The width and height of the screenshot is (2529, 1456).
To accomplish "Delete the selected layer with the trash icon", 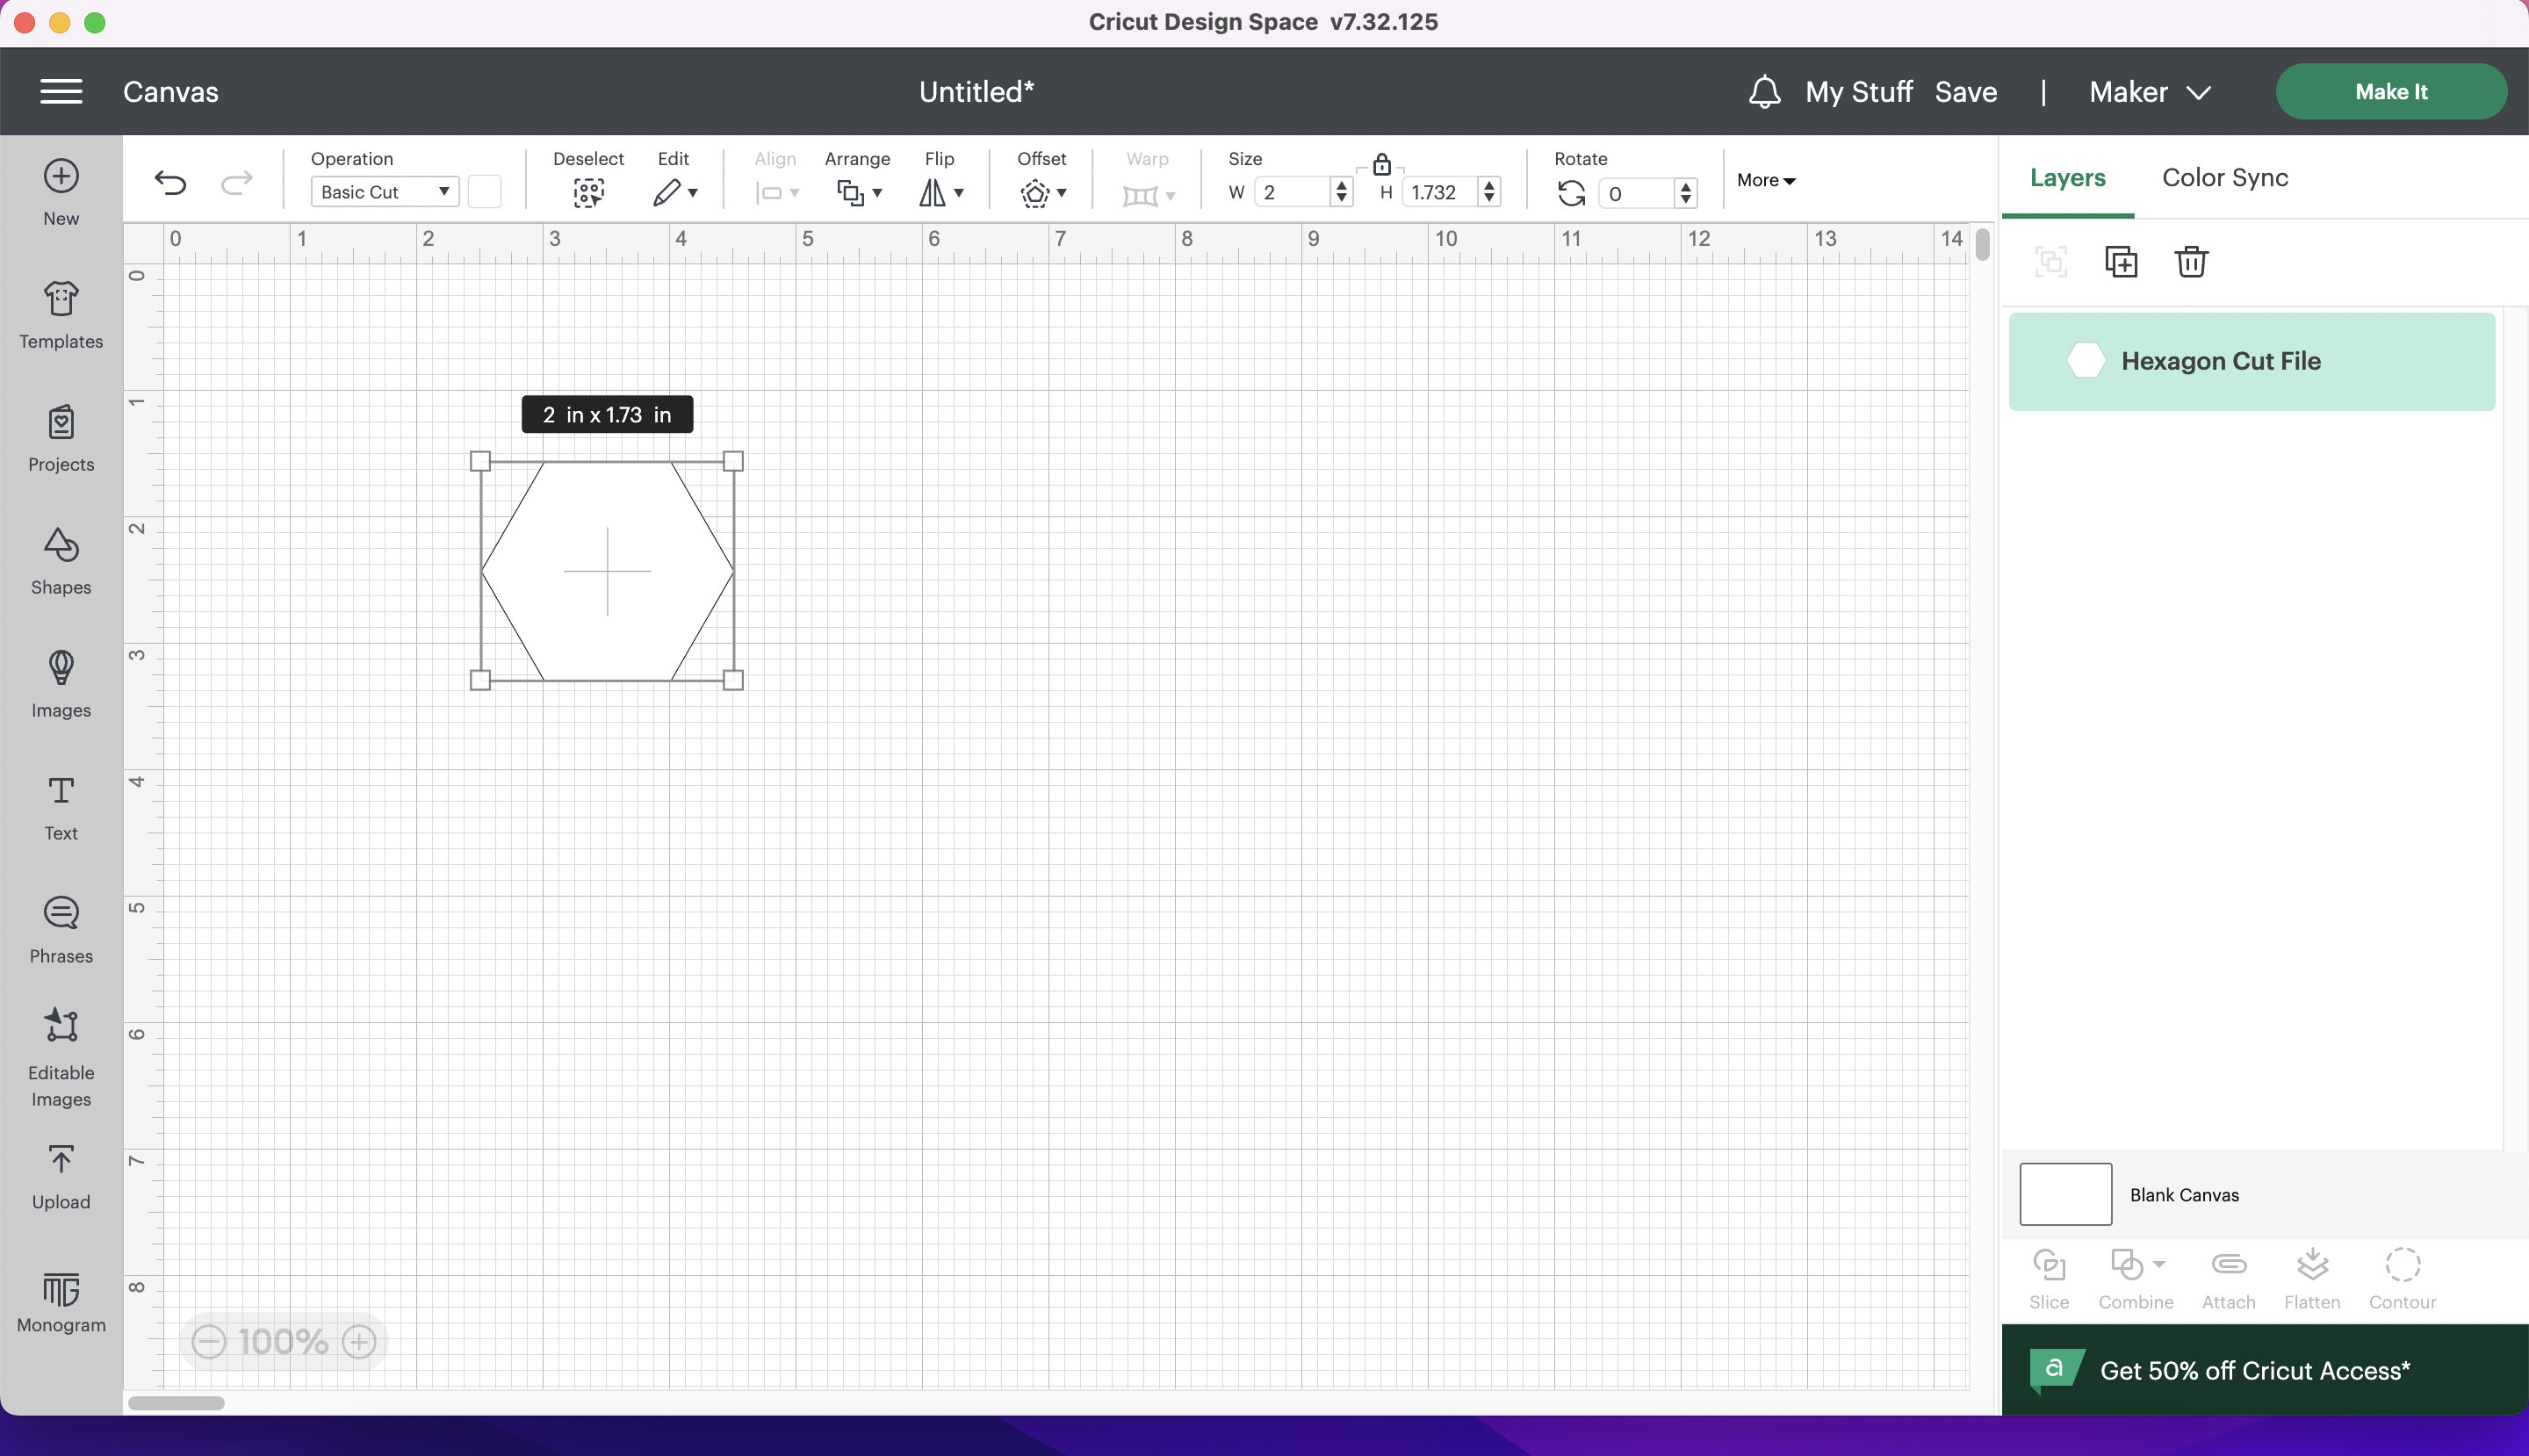I will (2190, 261).
